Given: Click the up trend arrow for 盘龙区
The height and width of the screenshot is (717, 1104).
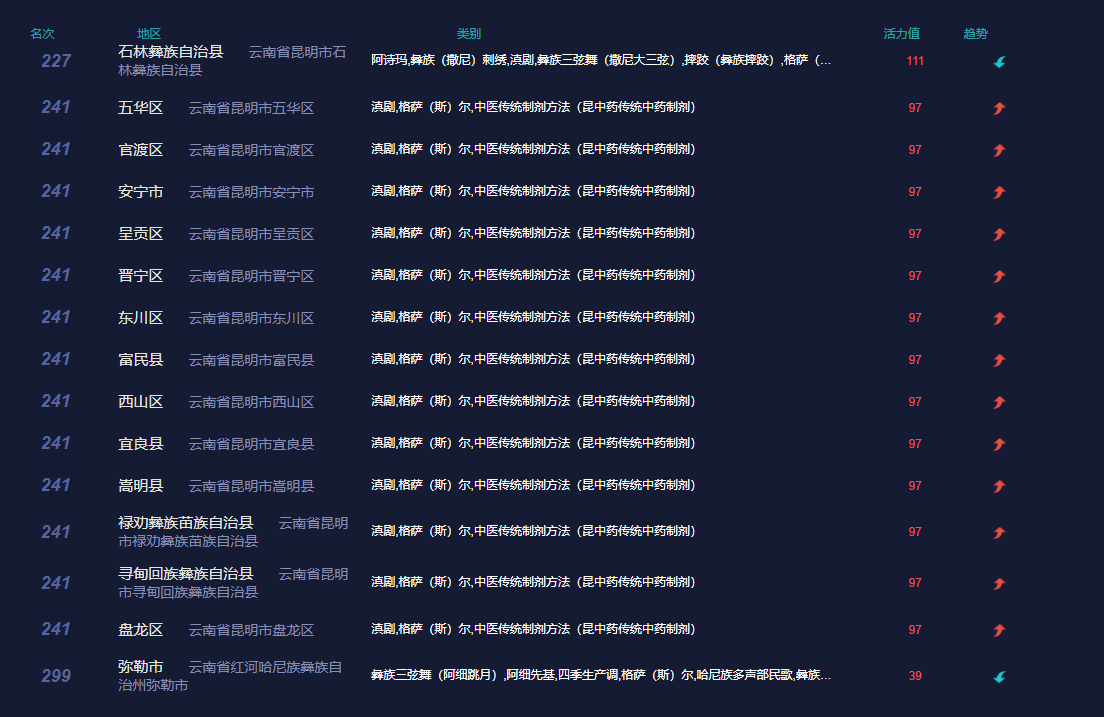Looking at the screenshot, I should click(999, 630).
